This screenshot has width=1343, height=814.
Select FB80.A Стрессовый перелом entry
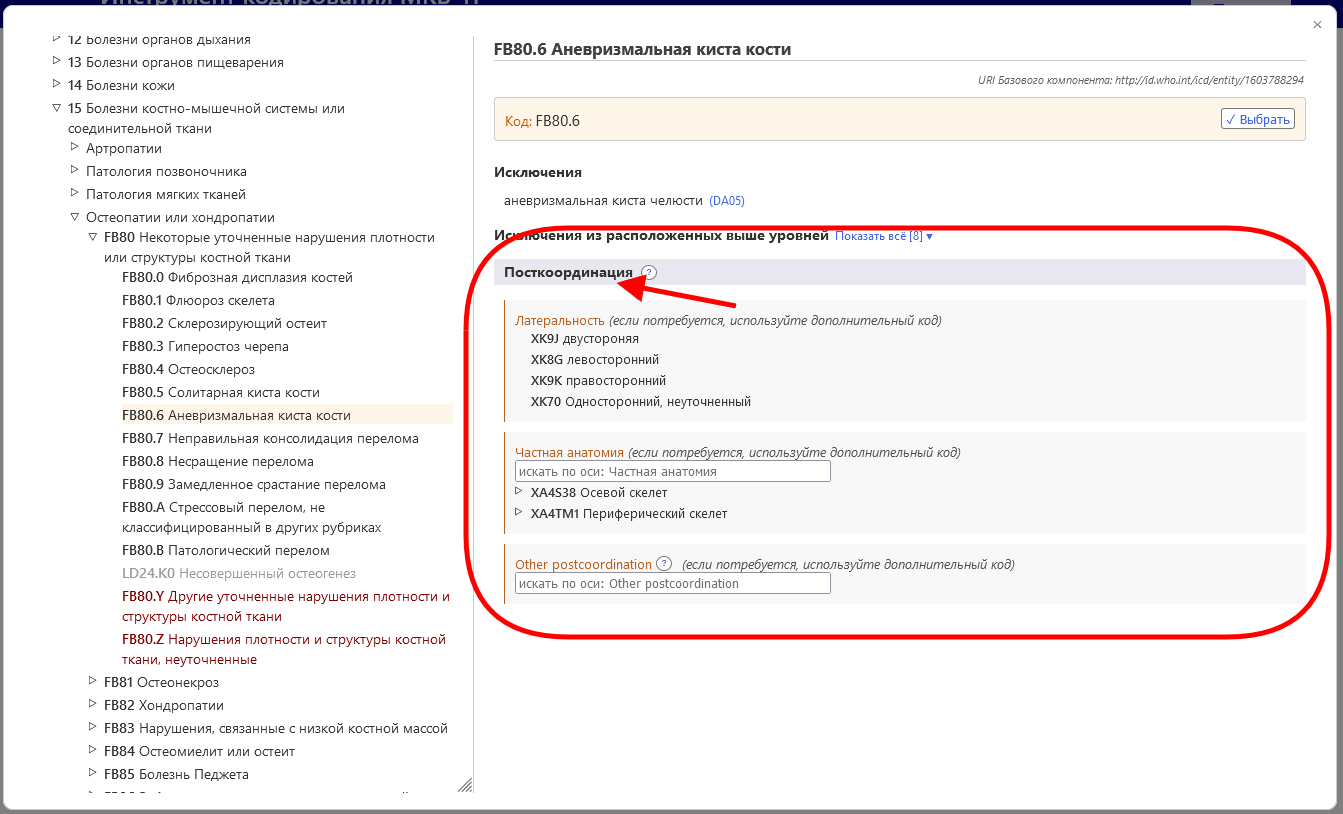[x=251, y=517]
